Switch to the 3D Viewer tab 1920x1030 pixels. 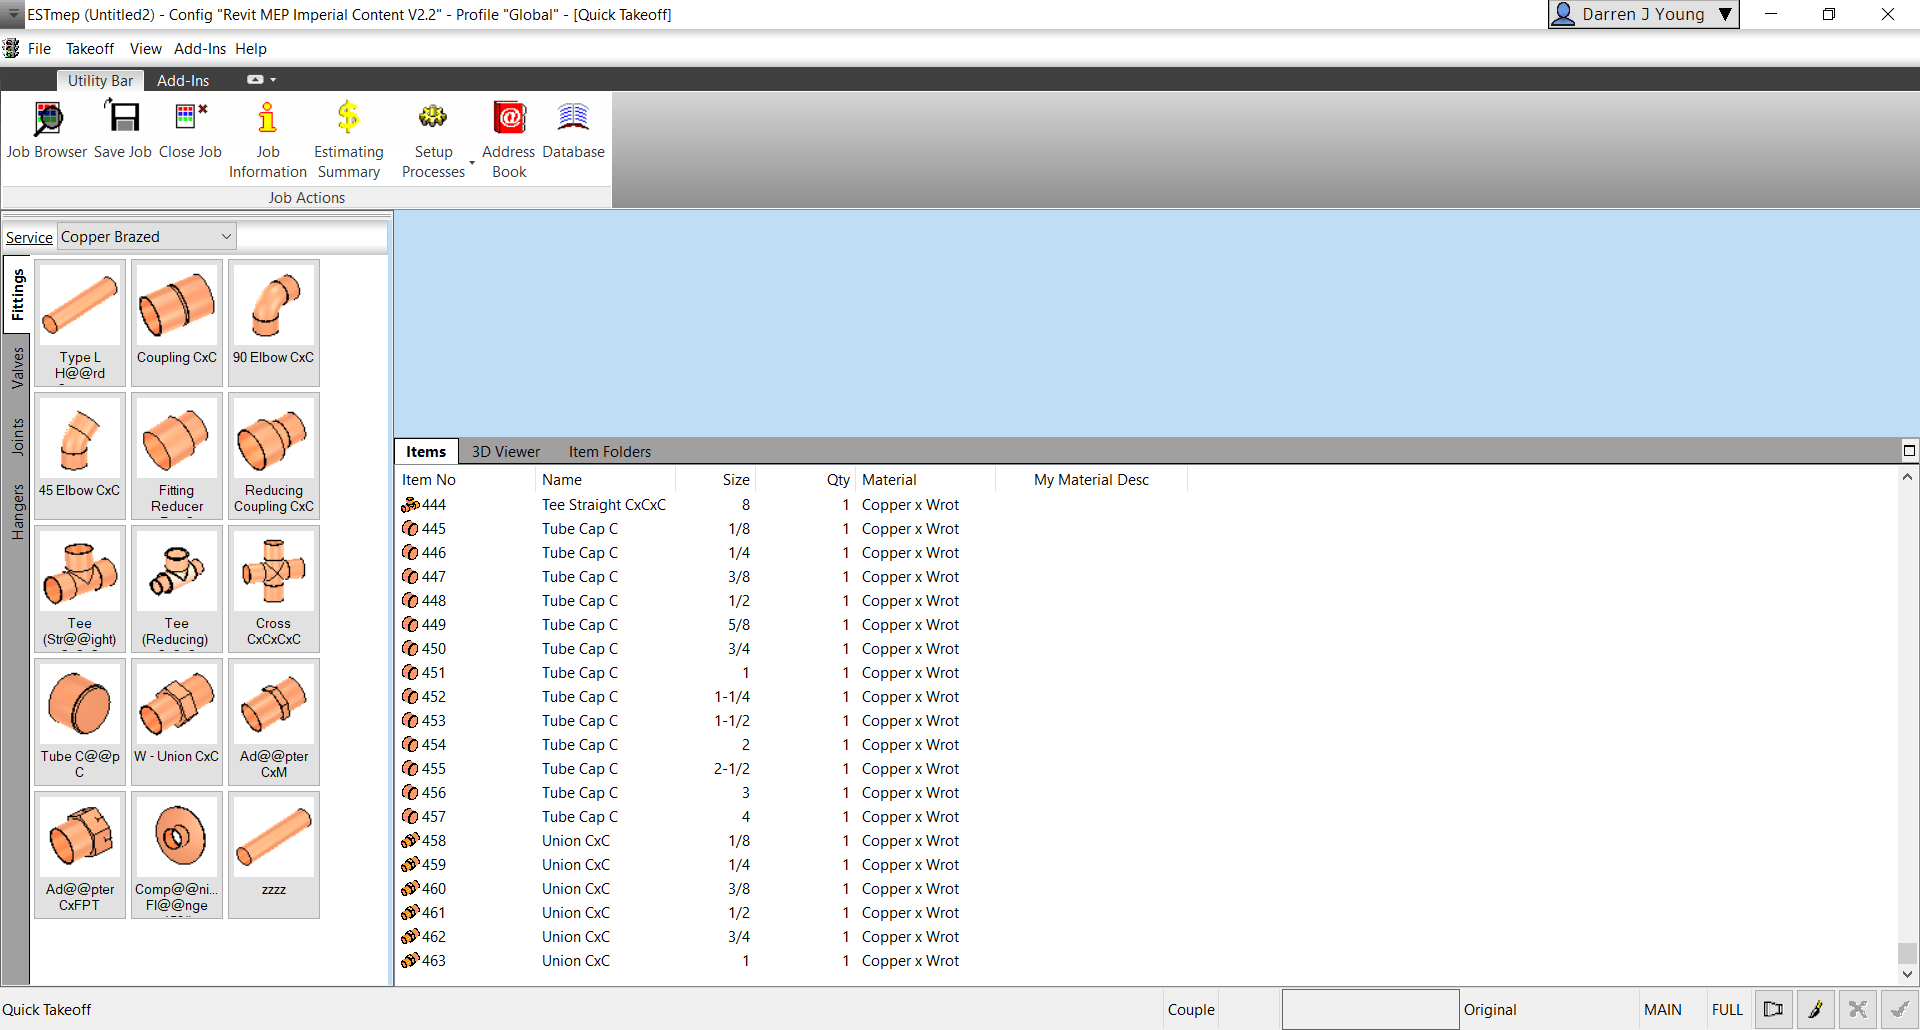(505, 452)
